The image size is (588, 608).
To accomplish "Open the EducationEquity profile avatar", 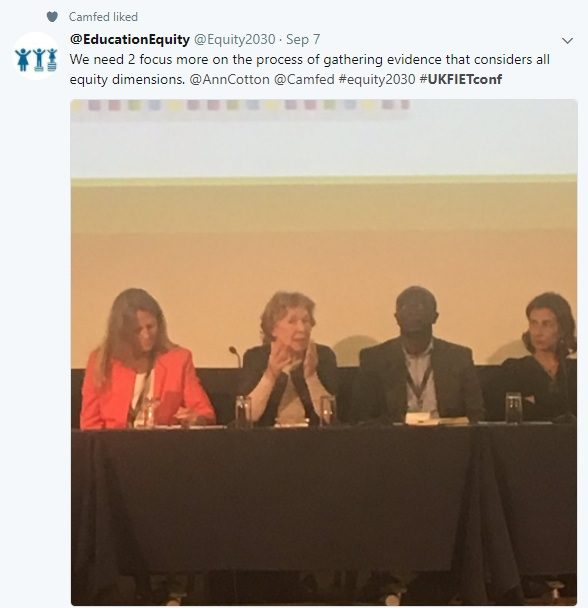I will point(36,57).
